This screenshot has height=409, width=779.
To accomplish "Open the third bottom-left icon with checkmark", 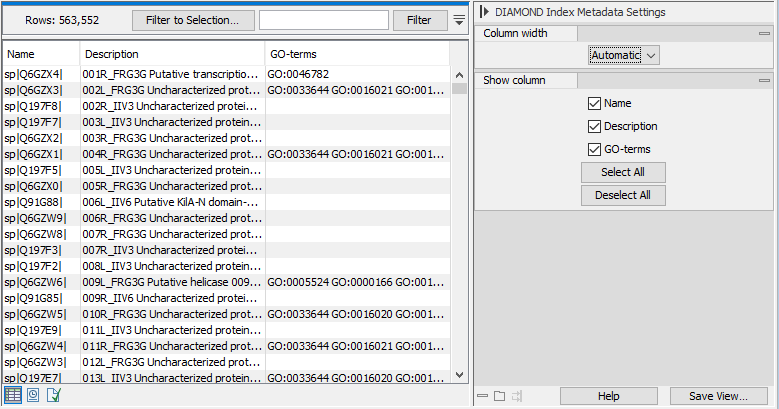I will (x=53, y=396).
